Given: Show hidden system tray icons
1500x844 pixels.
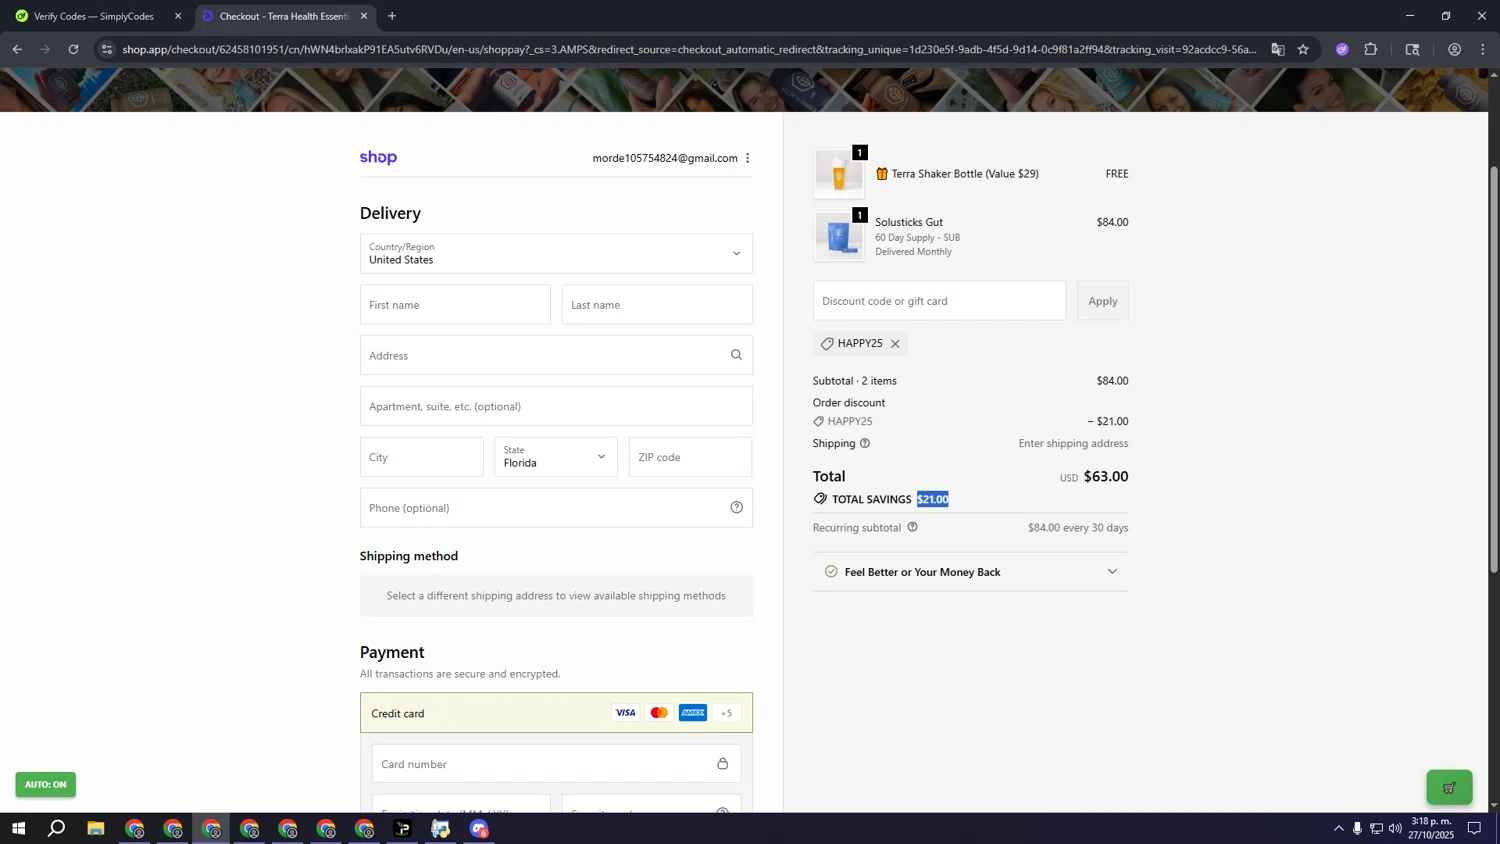Looking at the screenshot, I should (1338, 828).
